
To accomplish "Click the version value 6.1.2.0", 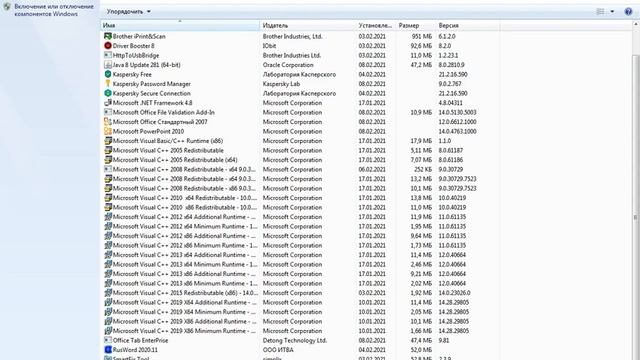I will 447,36.
